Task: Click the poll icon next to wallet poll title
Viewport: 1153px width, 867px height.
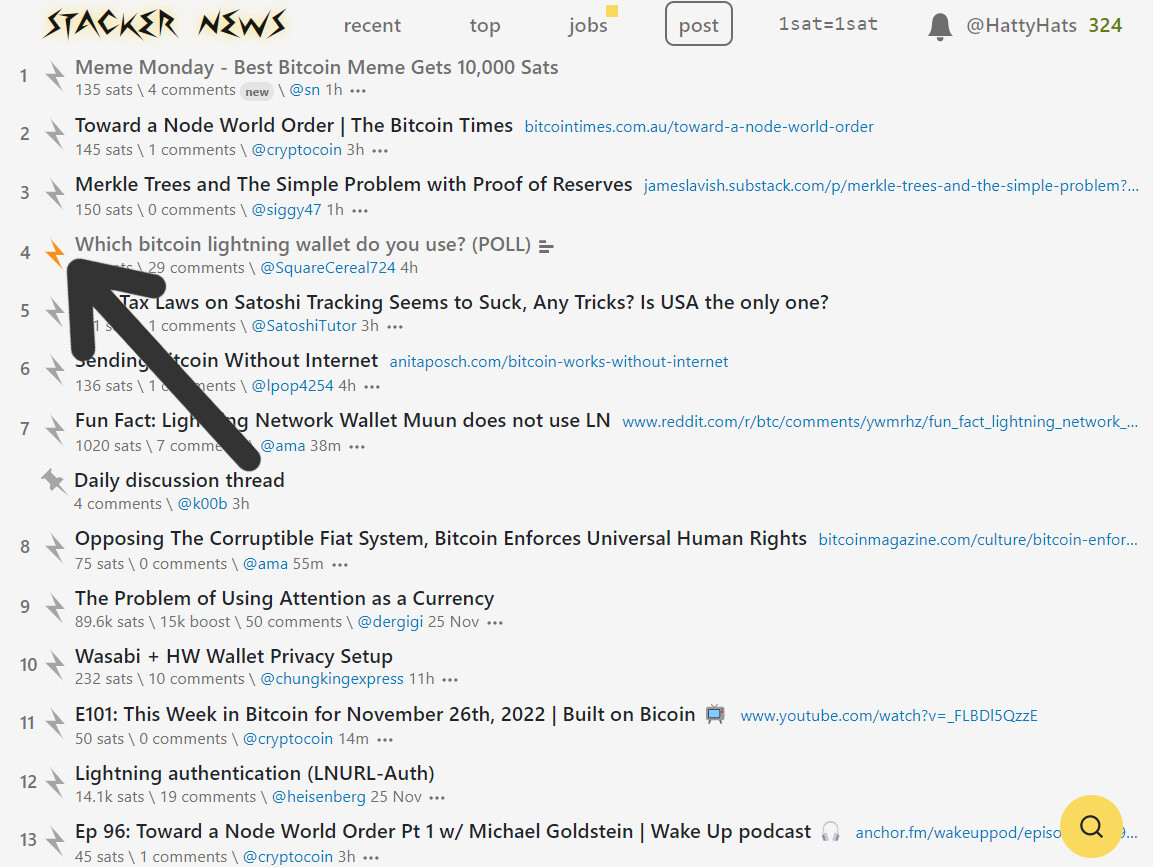Action: click(546, 246)
